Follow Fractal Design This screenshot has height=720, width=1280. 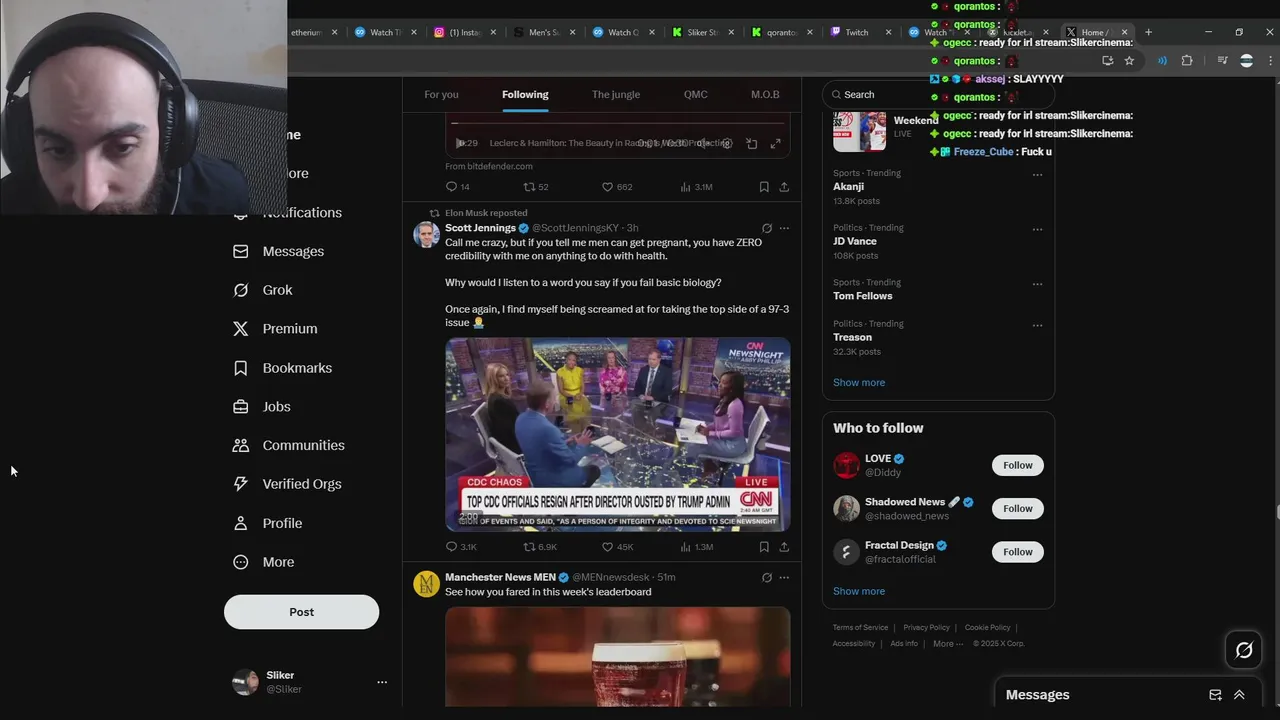[x=1018, y=552]
